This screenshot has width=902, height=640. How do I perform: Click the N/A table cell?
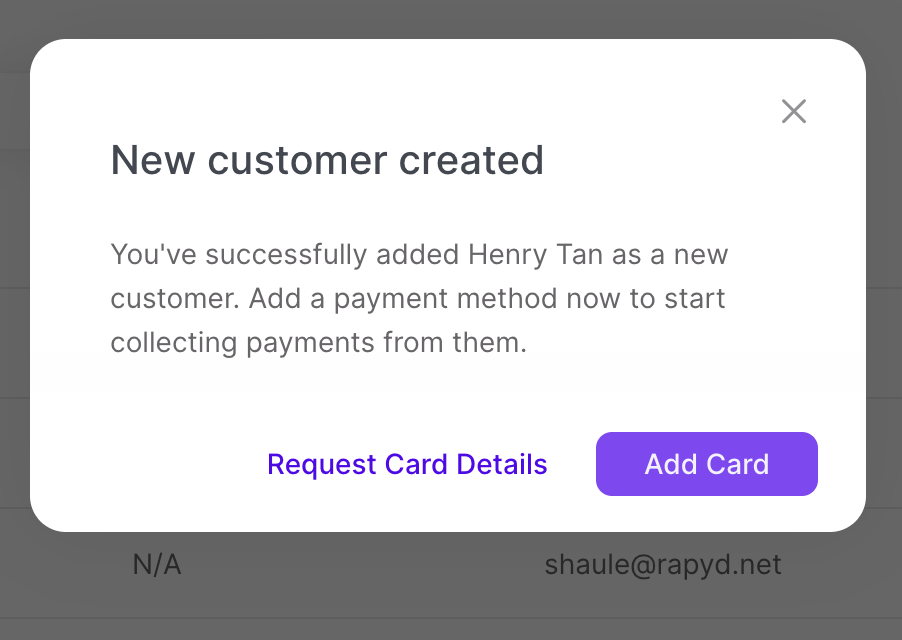(157, 565)
